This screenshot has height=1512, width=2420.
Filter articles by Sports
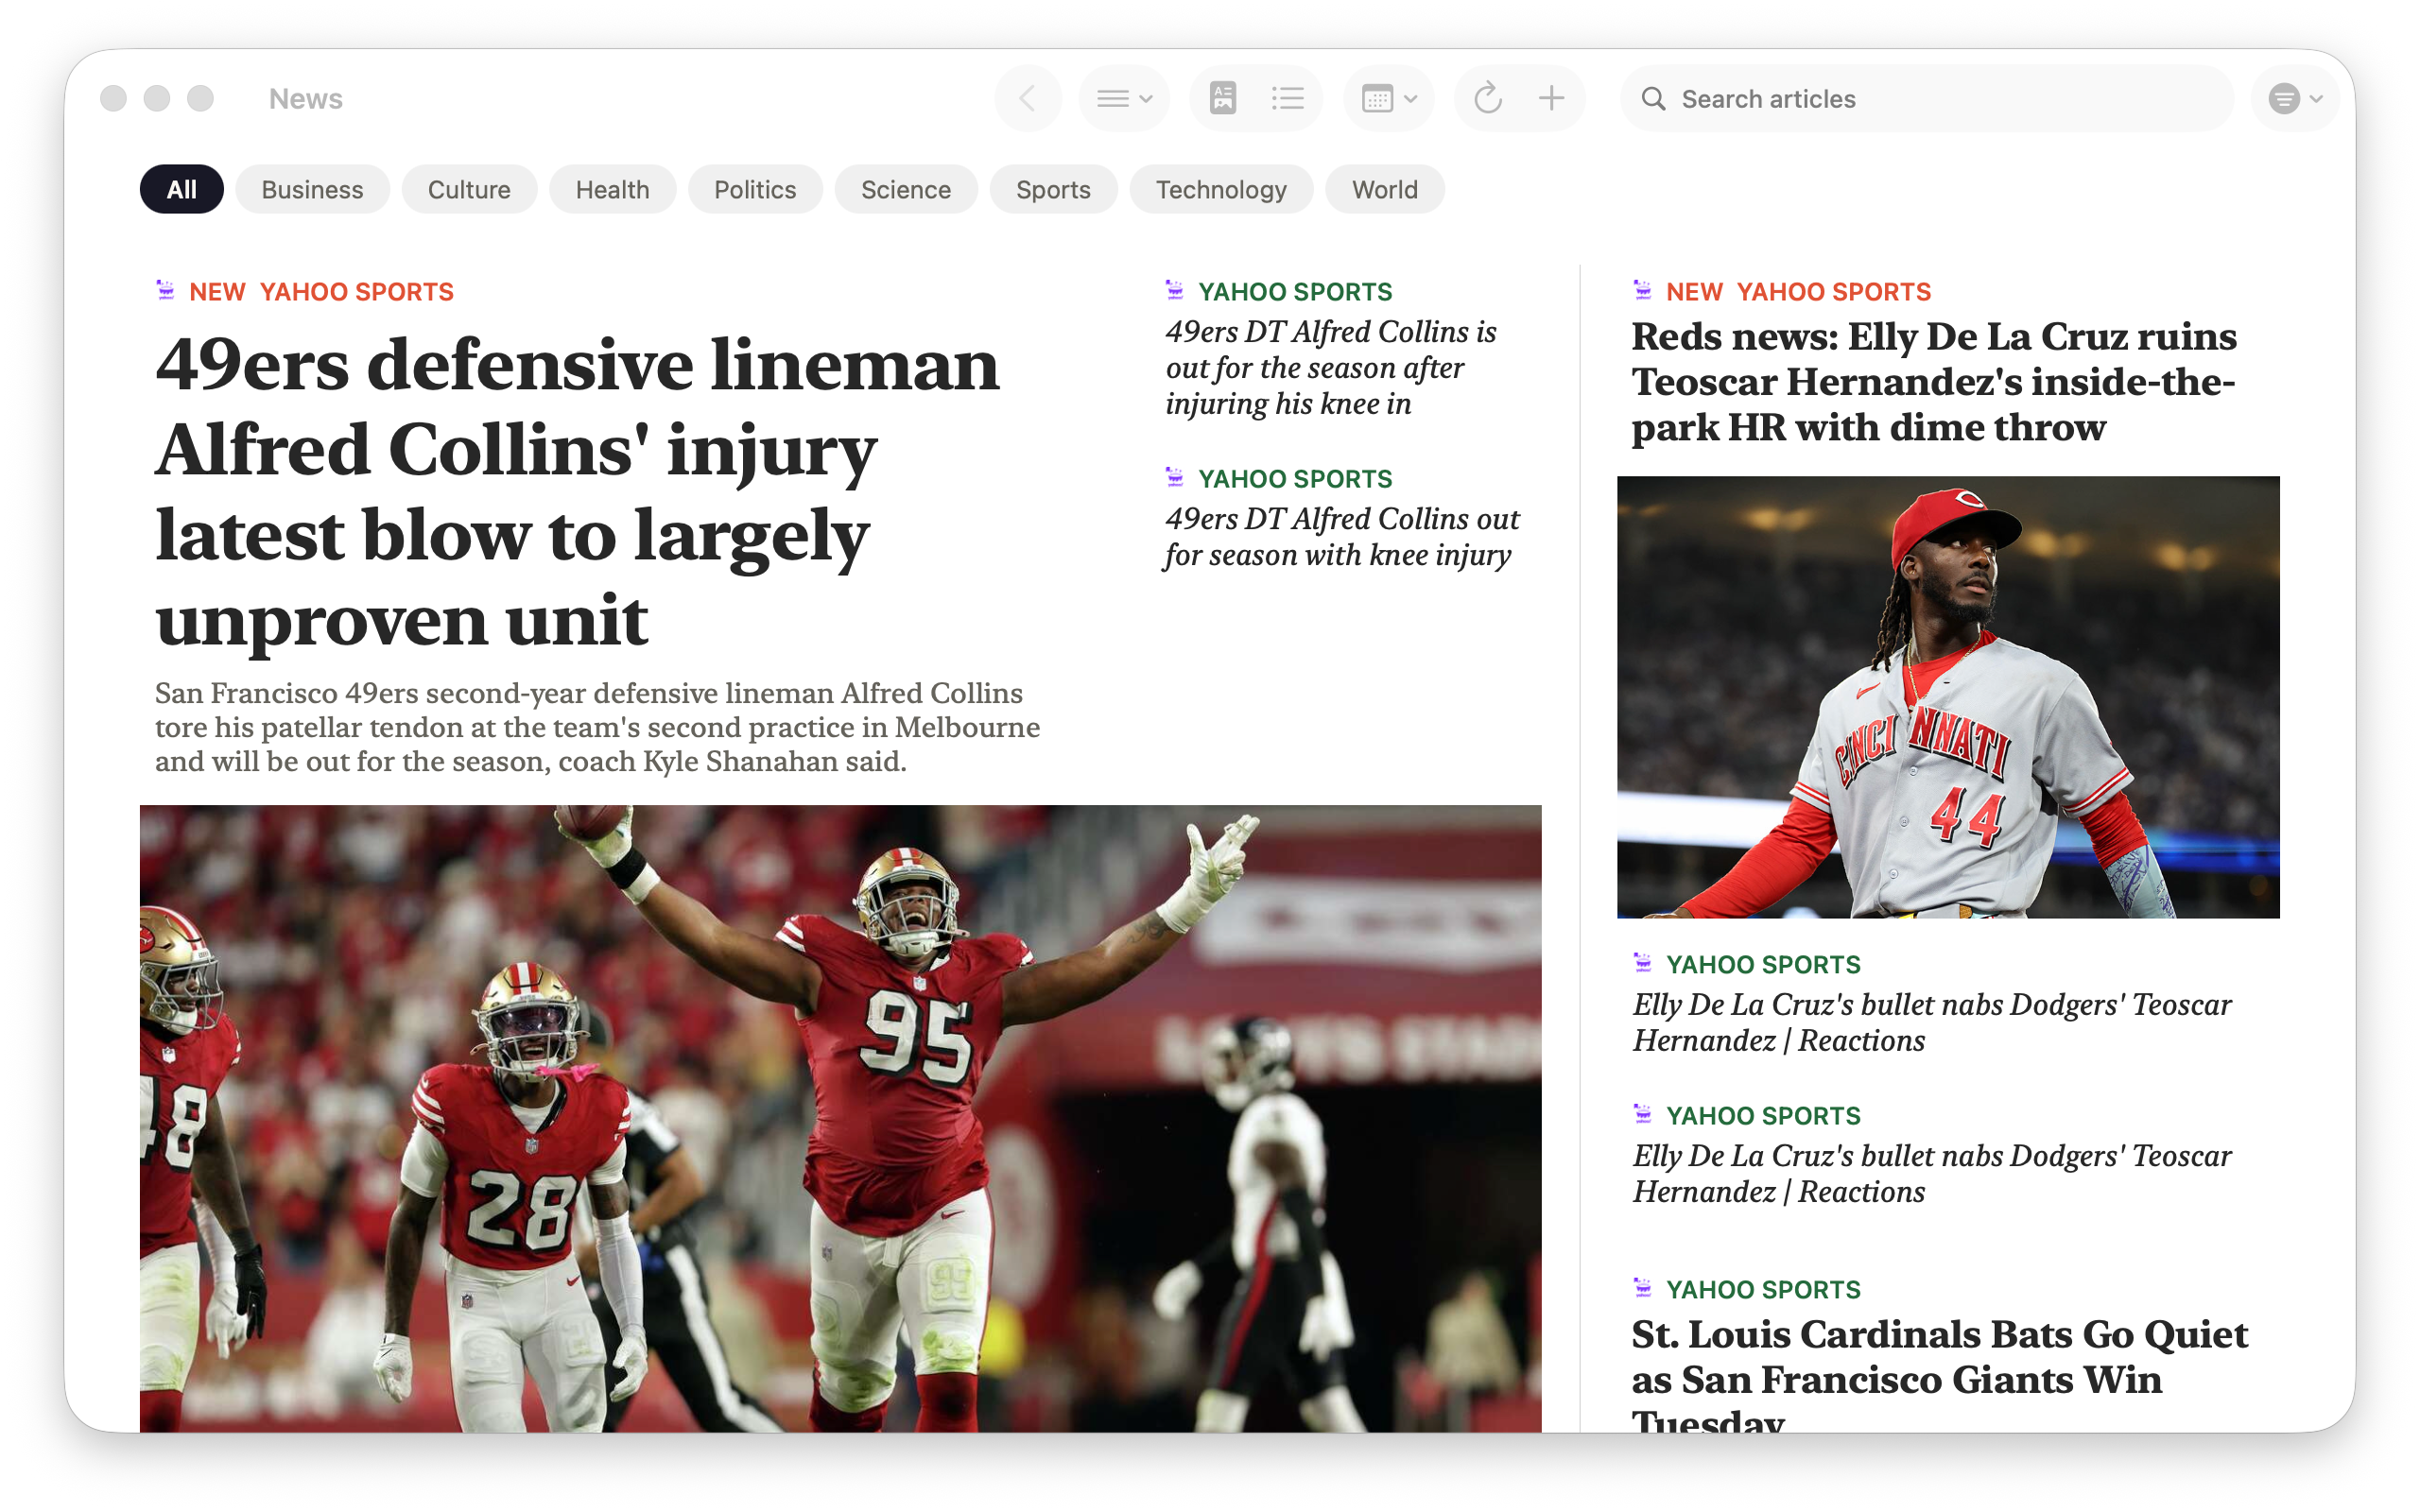[x=1053, y=189]
